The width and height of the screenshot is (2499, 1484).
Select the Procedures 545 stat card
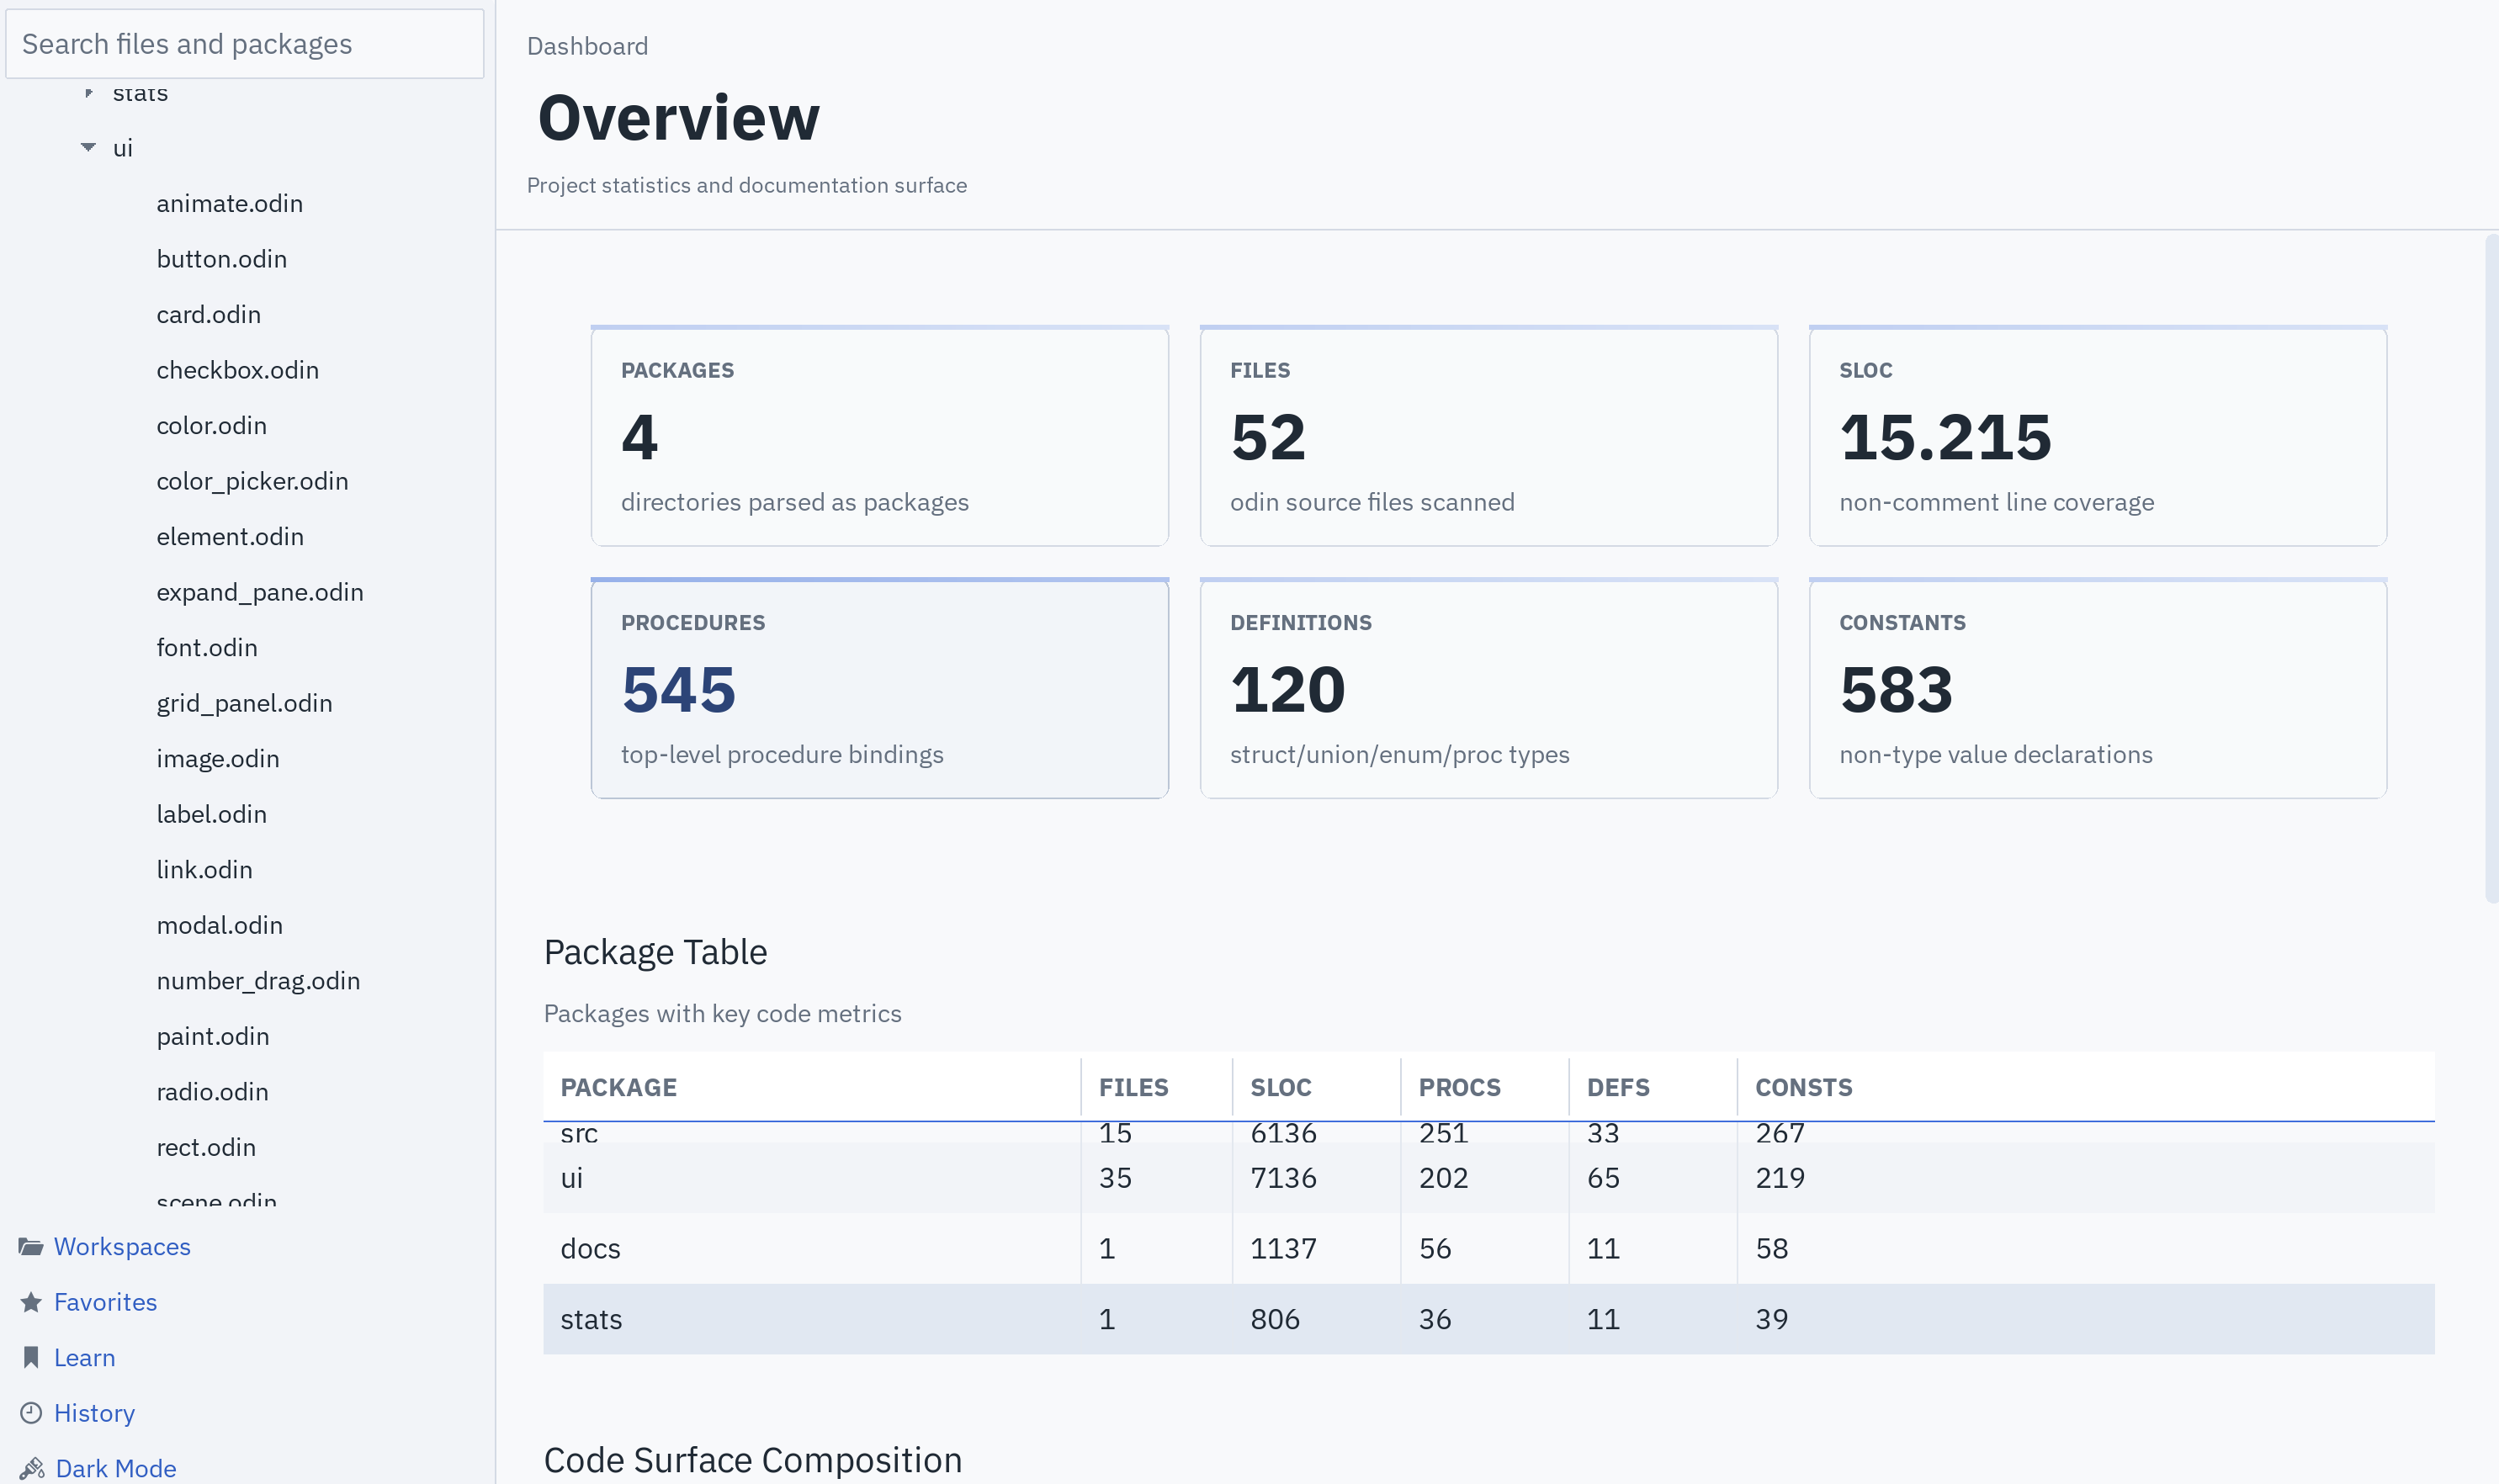pyautogui.click(x=879, y=688)
